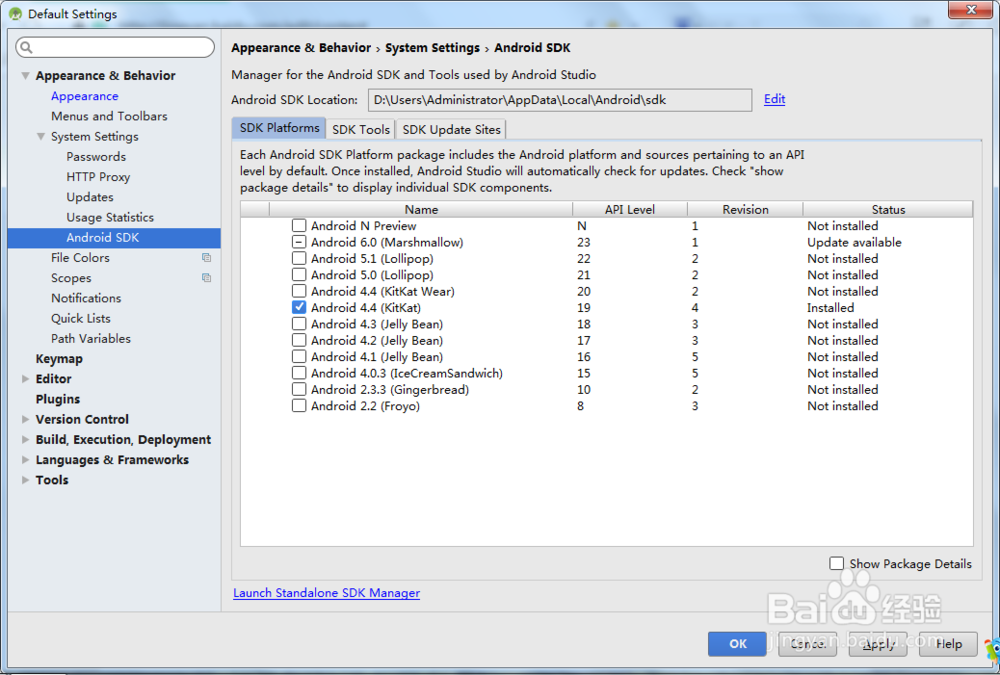Open HTTP Proxy settings
Screen dimensions: 1000x675
tap(98, 177)
